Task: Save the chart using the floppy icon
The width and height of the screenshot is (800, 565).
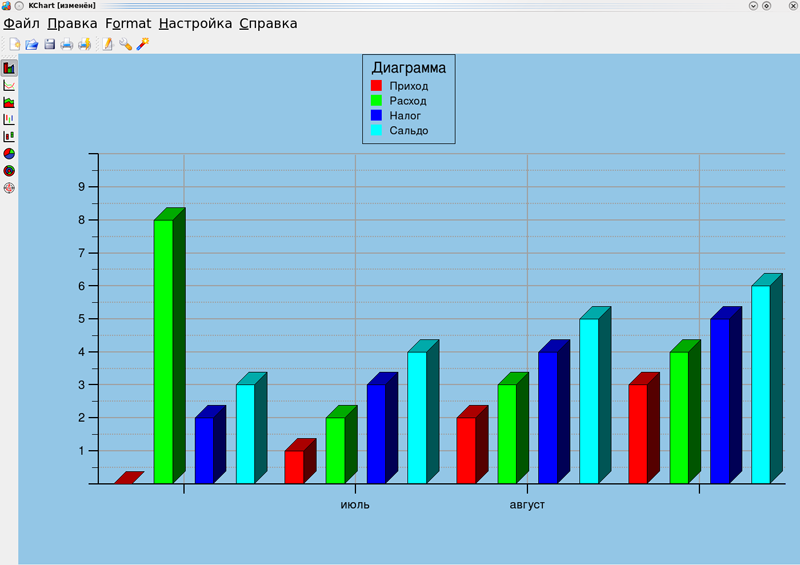Action: (x=49, y=44)
